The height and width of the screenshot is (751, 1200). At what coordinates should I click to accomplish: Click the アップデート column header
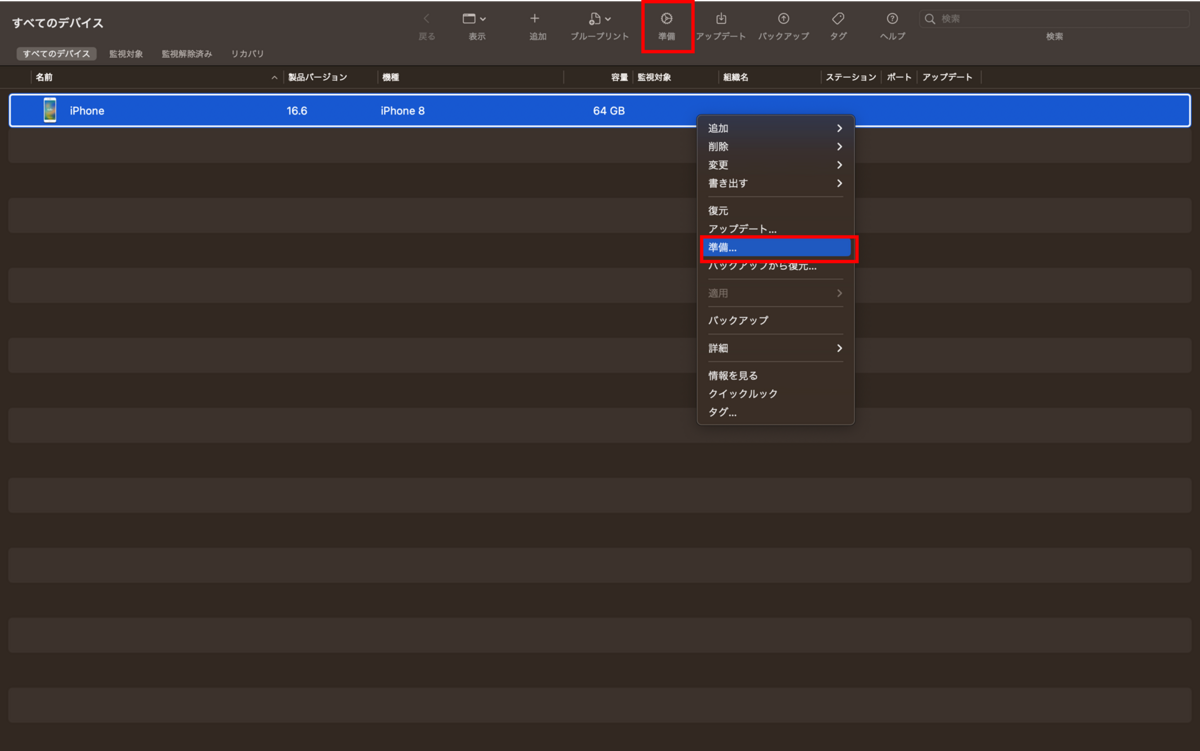coord(947,77)
